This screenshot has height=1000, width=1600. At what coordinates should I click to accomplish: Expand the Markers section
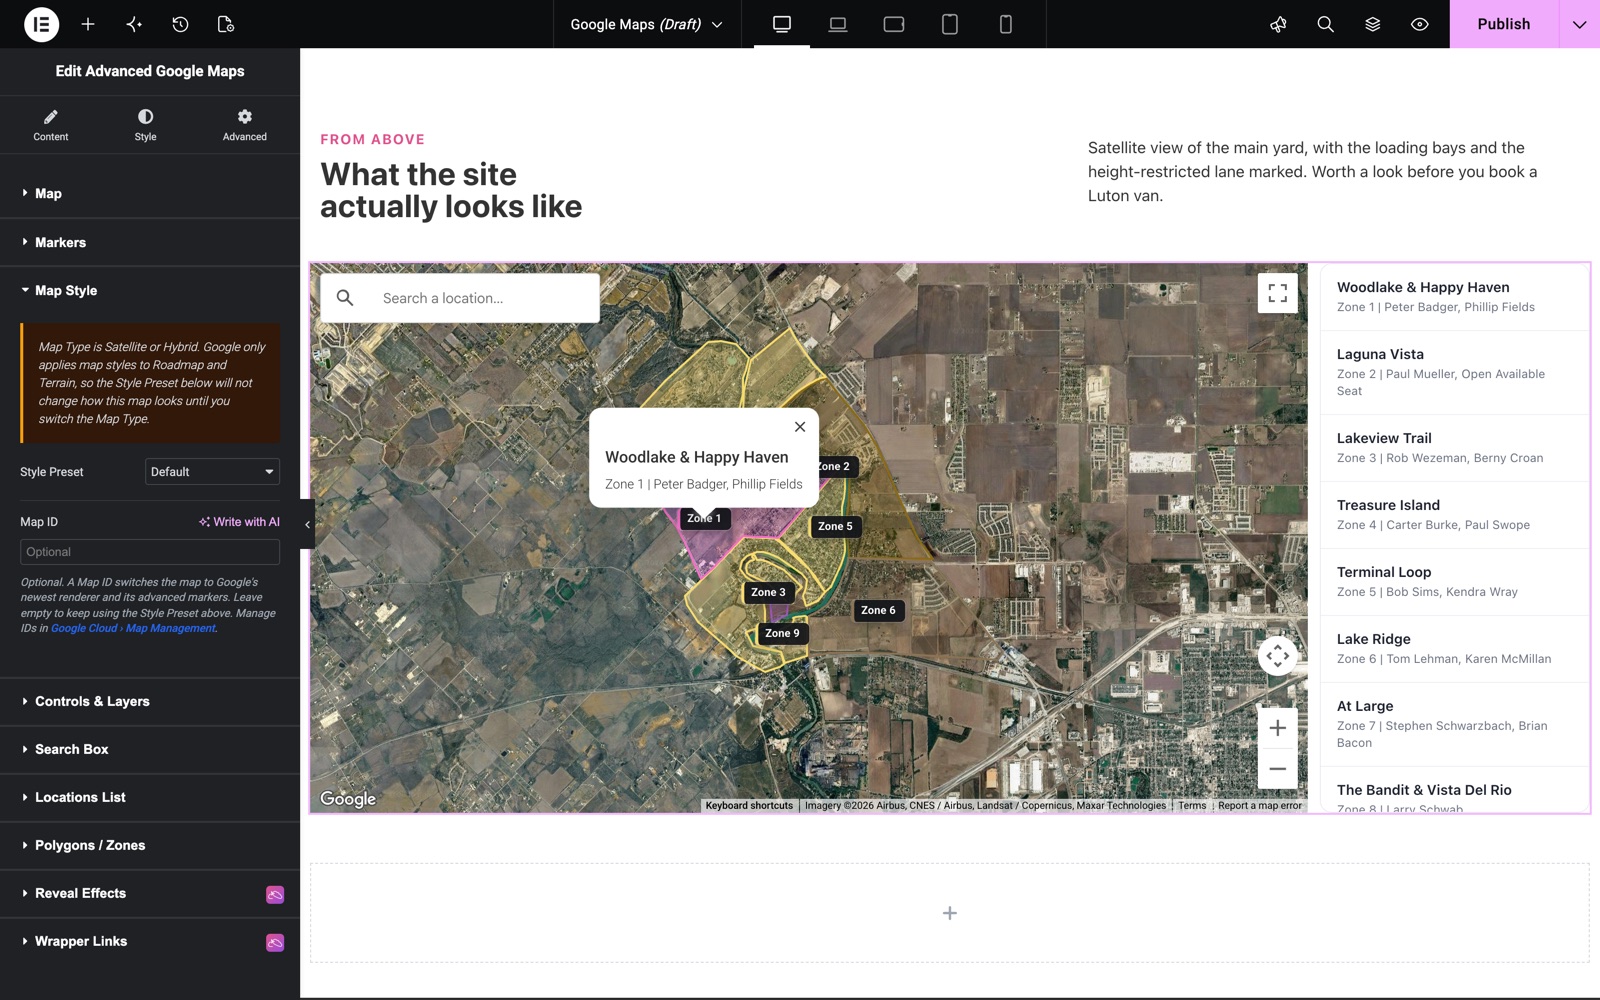pyautogui.click(x=150, y=242)
